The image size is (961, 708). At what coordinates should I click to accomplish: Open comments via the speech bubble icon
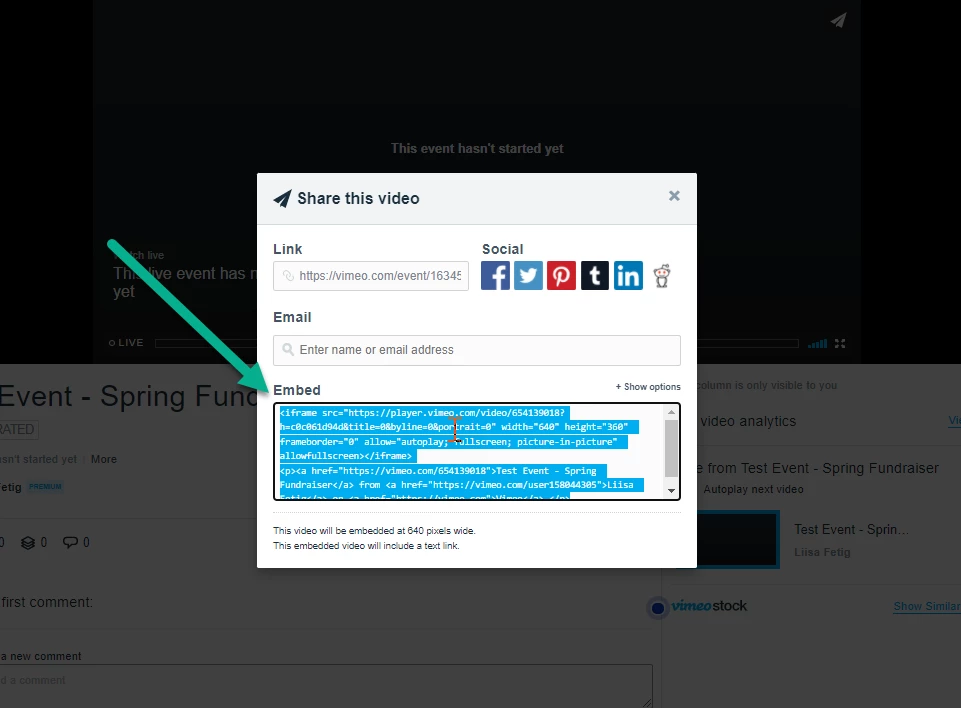pyautogui.click(x=70, y=542)
